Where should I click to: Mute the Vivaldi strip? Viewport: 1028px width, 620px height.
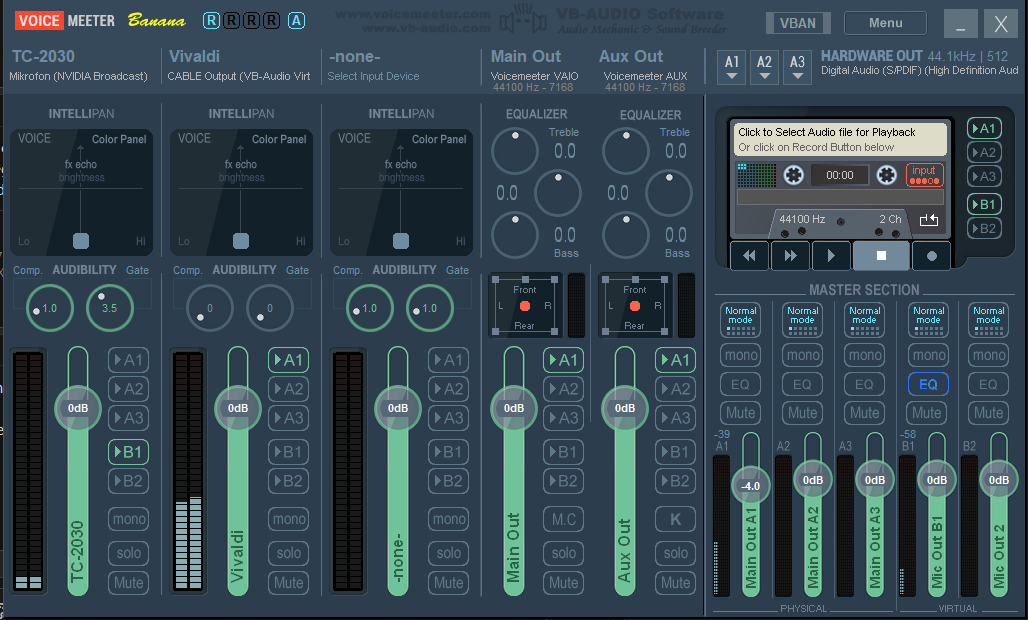point(288,582)
